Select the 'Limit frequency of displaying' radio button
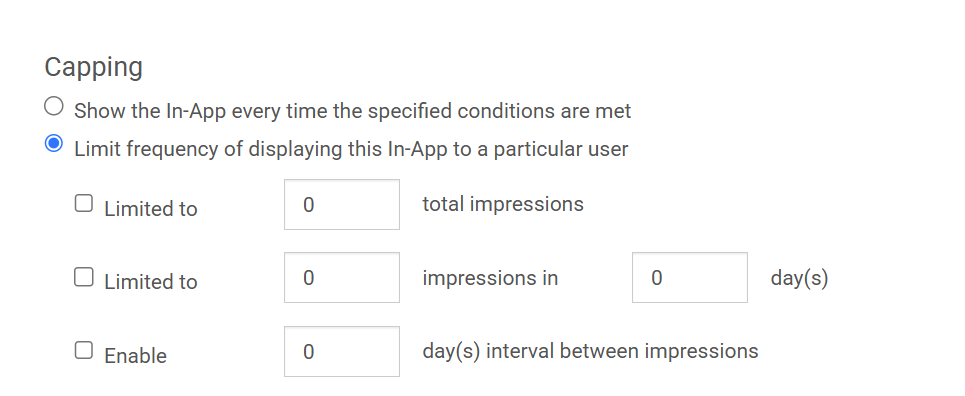 click(54, 143)
